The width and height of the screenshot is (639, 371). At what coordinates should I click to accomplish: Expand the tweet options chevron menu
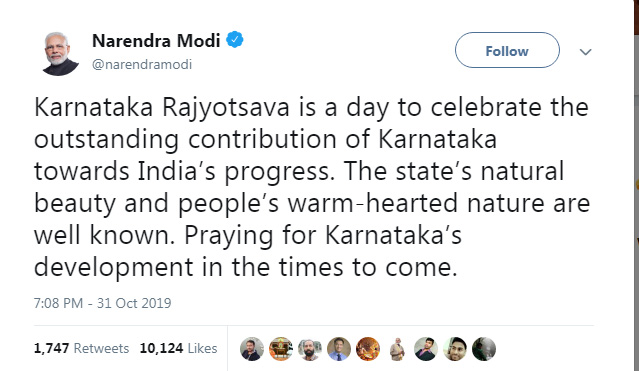[x=586, y=52]
